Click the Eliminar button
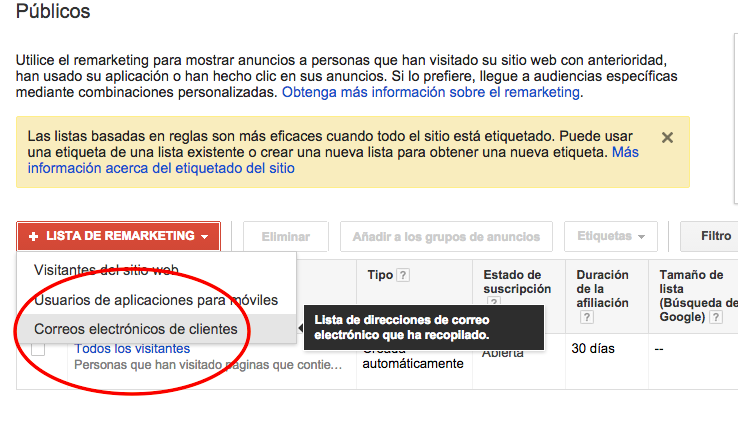 point(285,236)
